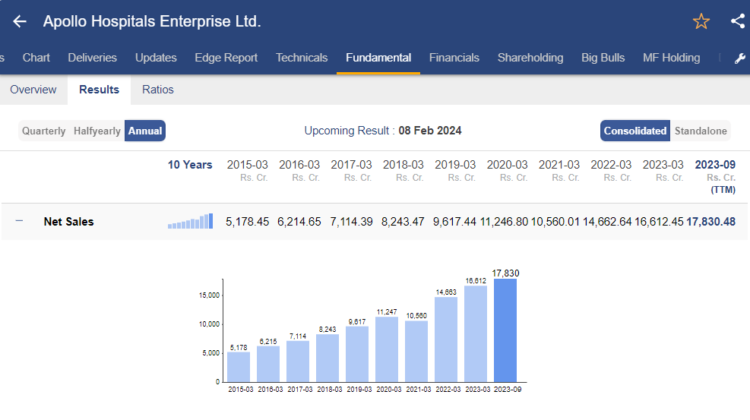Switch to Standalone financials view

pyautogui.click(x=701, y=131)
